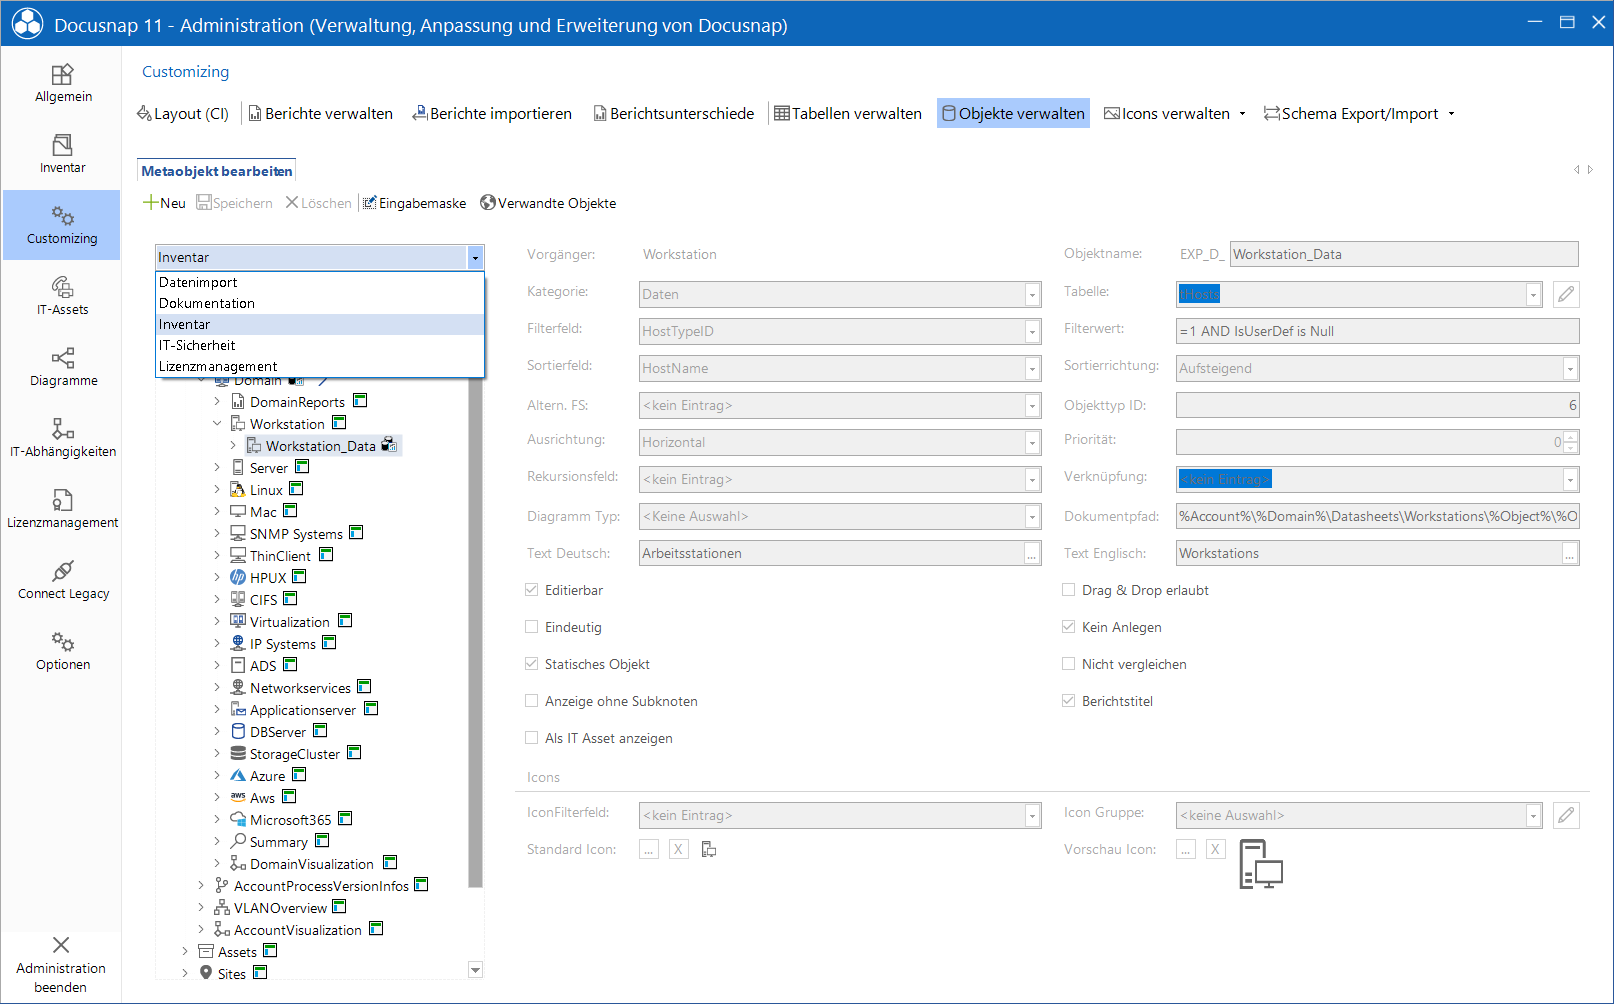Viewport: 1614px width, 1004px height.
Task: Edit the Tabelle with the pencil icon
Action: 1566,294
